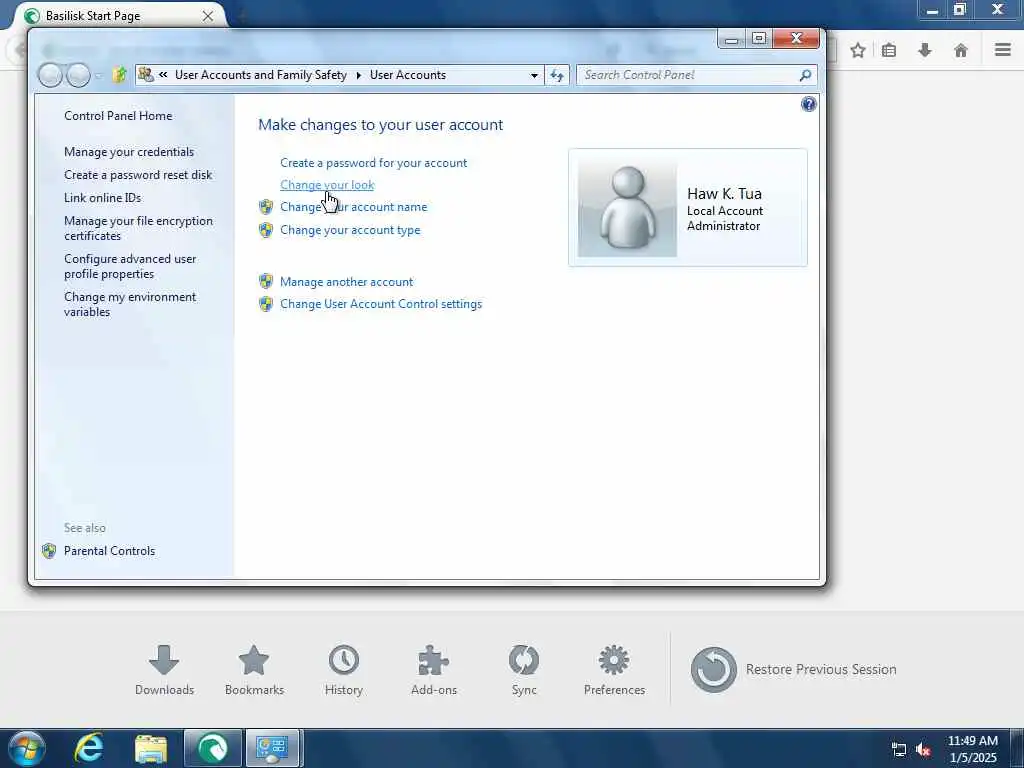The height and width of the screenshot is (768, 1024).
Task: Open Sync on Basilisk start page
Action: 524,670
